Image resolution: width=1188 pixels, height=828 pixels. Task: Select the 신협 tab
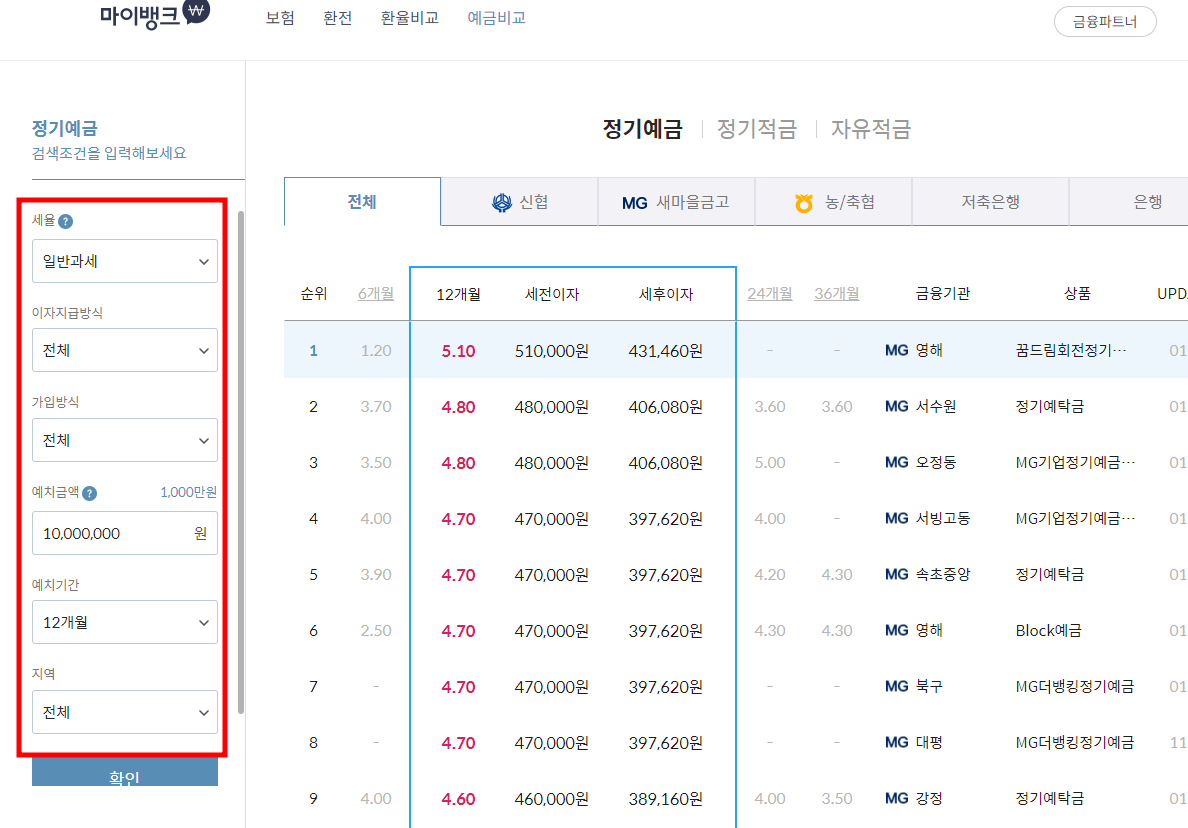click(519, 202)
